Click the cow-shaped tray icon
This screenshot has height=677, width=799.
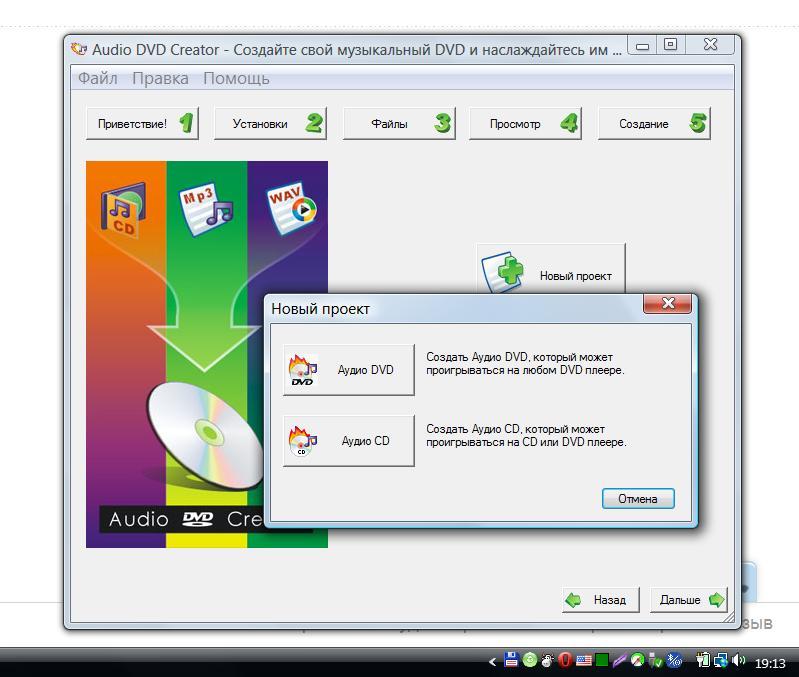tap(547, 661)
